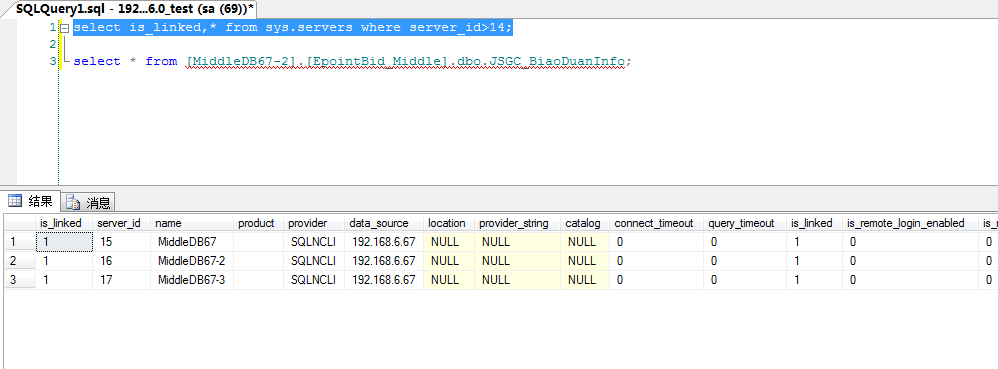
Task: Click is_remote_login_enabled cell in MiddleDB67-3 row
Action: (910, 280)
